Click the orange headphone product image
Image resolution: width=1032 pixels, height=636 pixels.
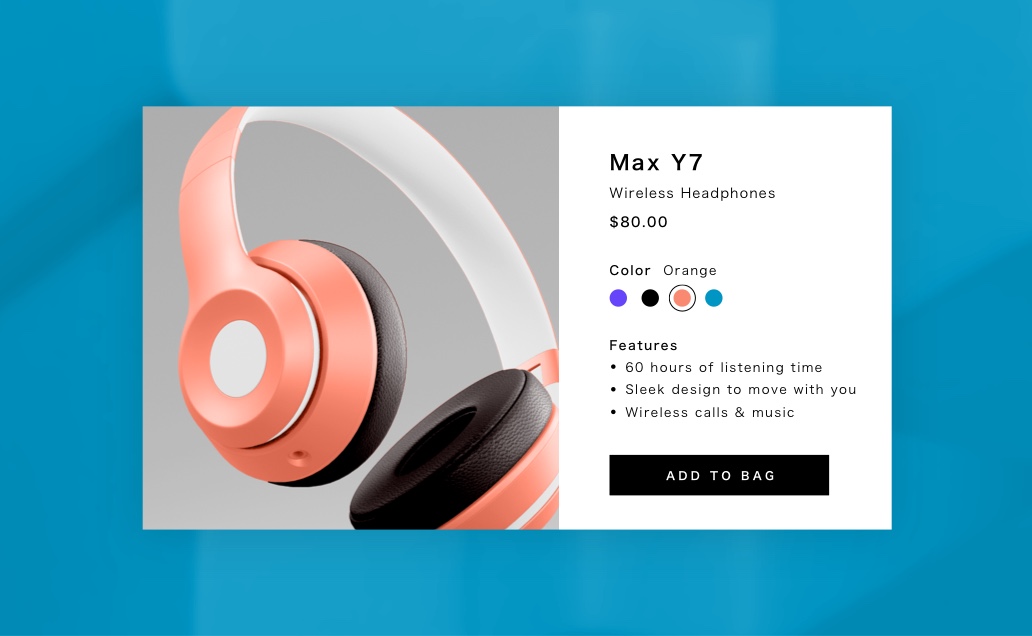point(351,317)
